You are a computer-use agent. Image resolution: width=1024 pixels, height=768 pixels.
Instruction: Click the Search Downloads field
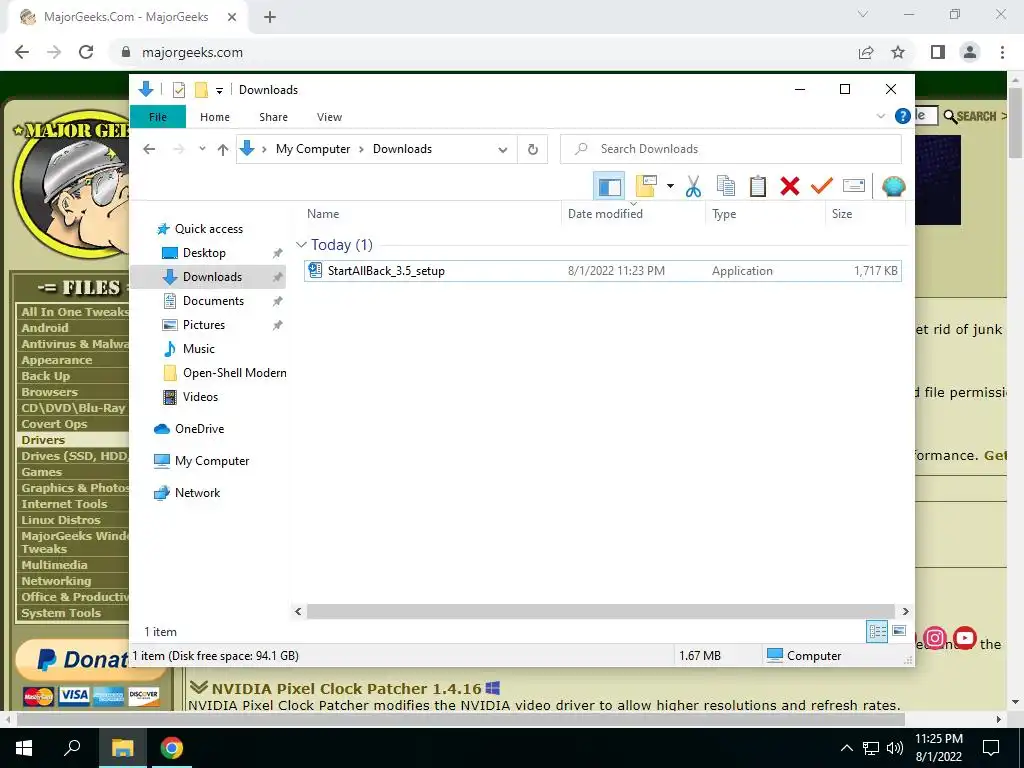[731, 149]
